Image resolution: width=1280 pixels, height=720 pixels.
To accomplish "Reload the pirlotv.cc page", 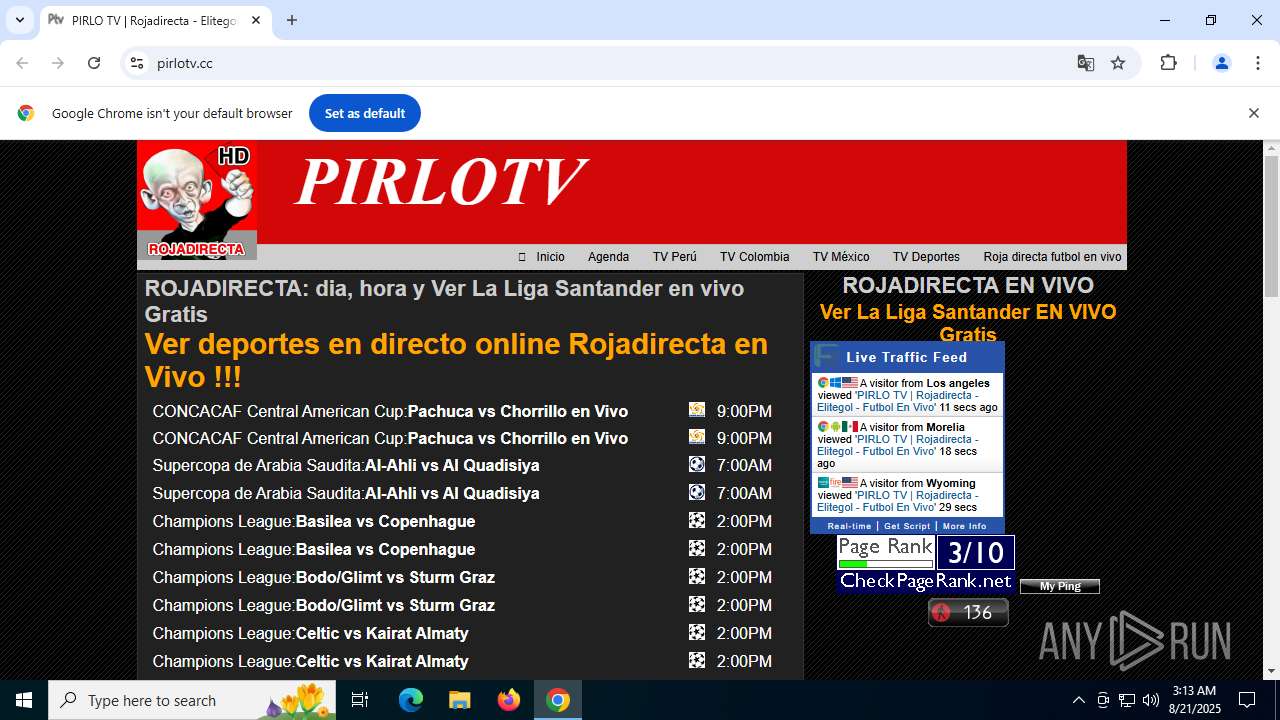I will 94,63.
